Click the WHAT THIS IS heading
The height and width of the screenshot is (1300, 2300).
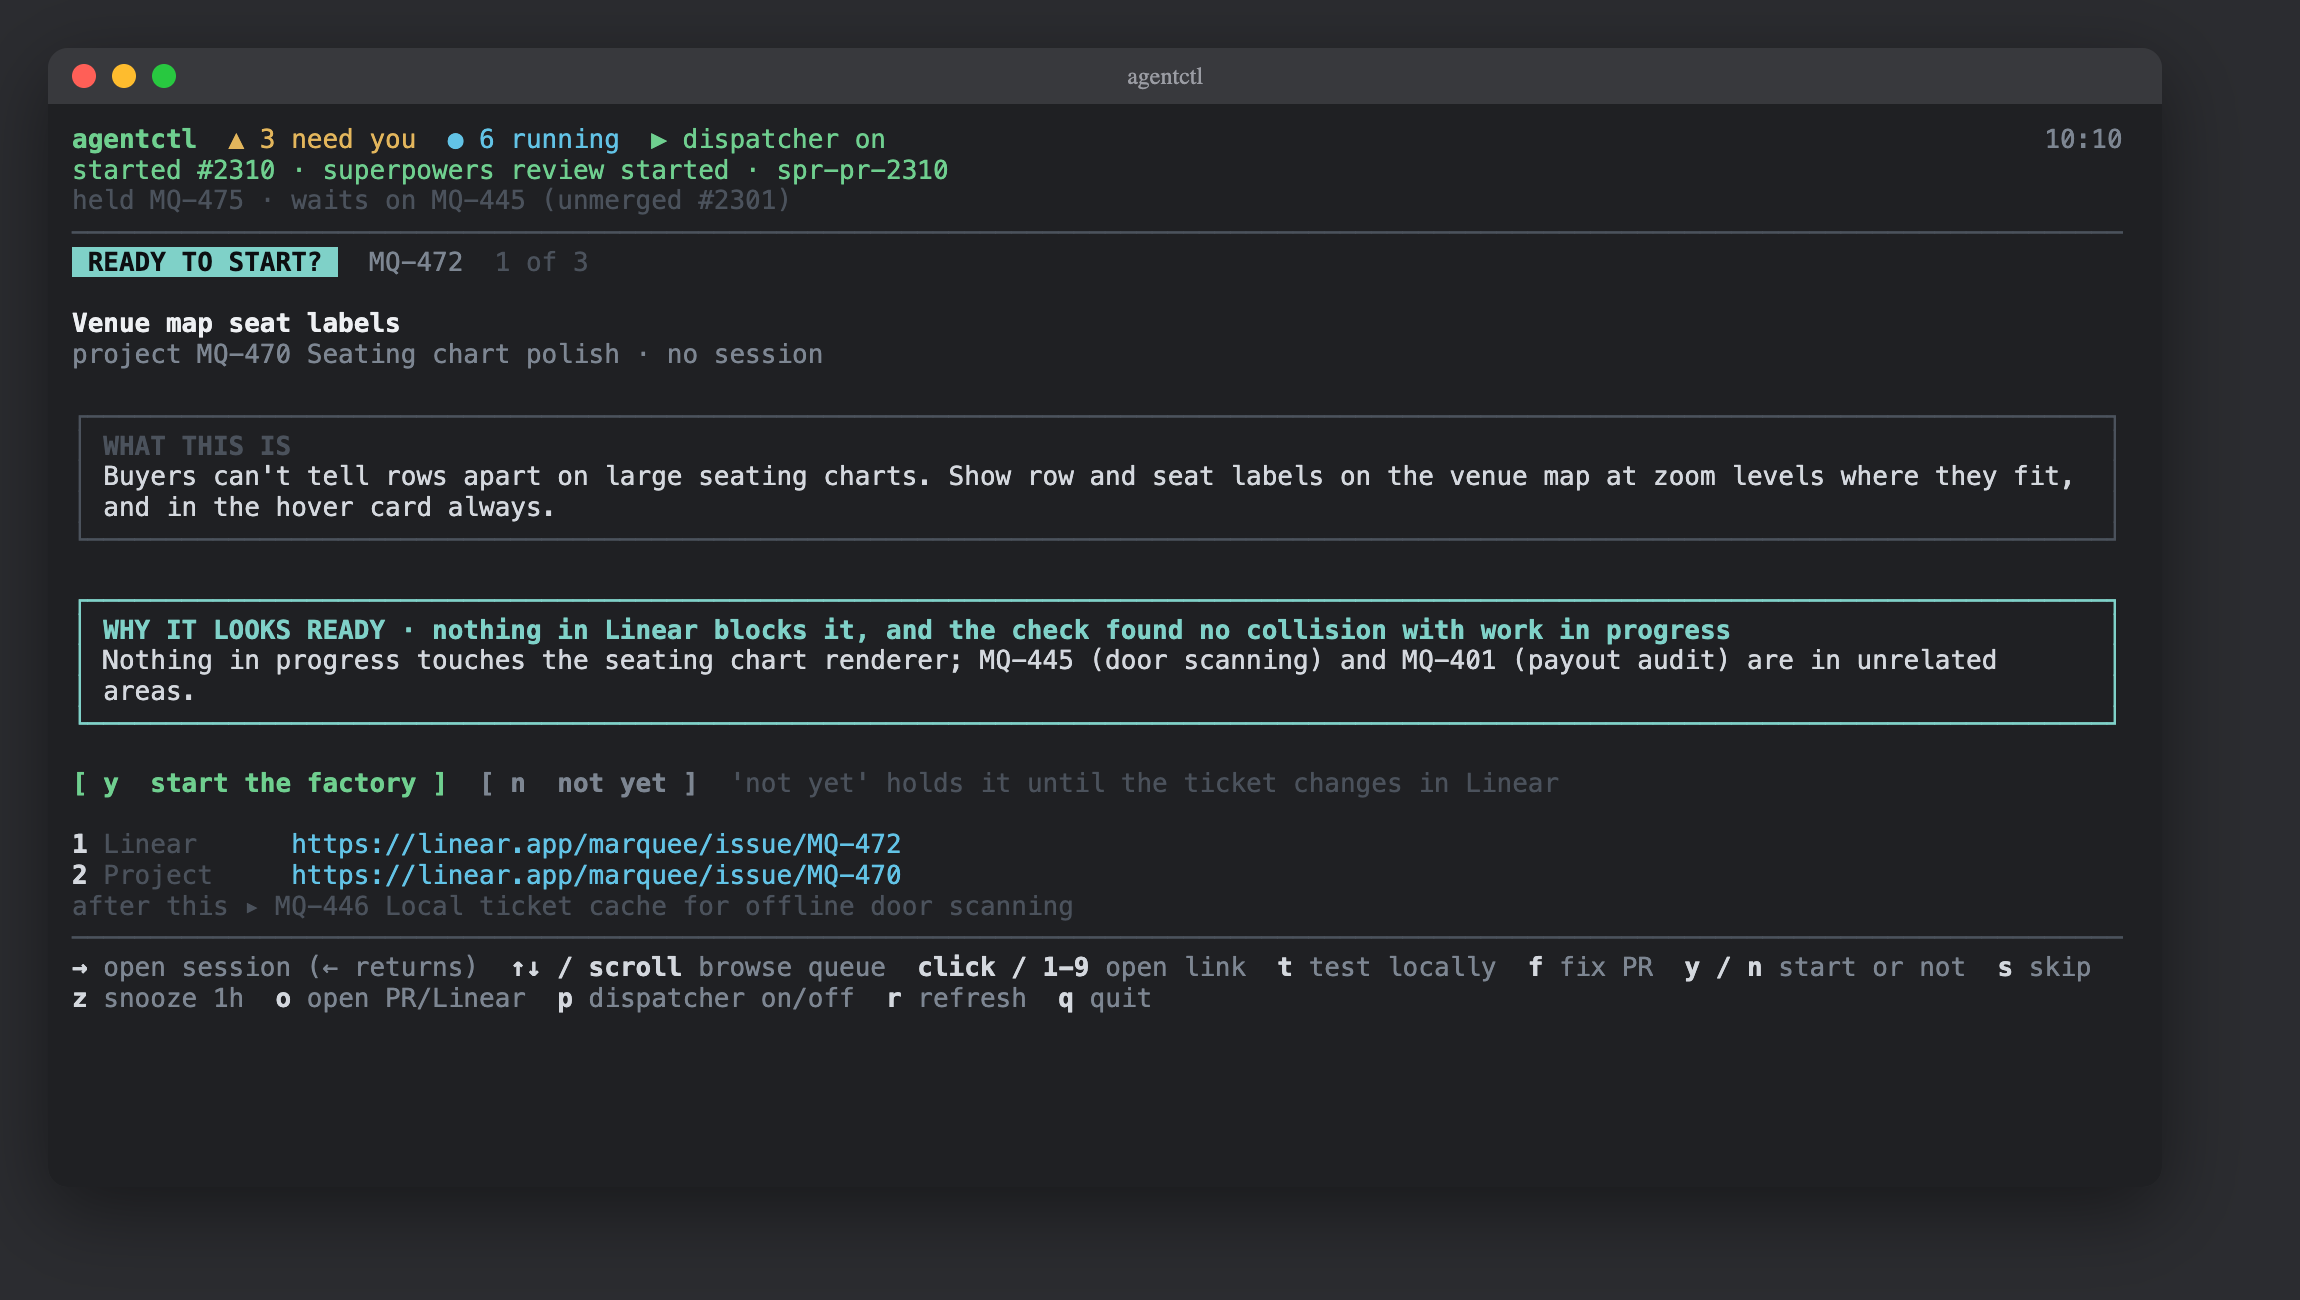tap(197, 445)
